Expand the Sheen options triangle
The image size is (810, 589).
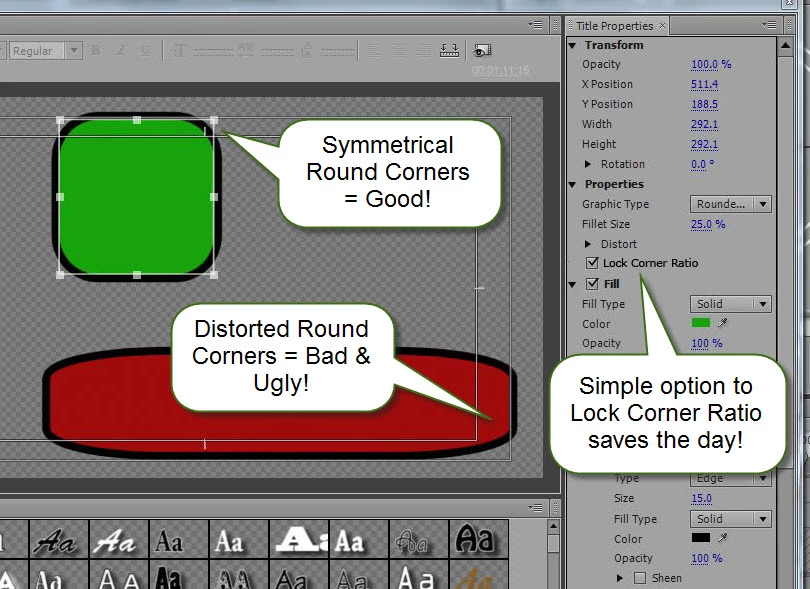click(x=620, y=578)
